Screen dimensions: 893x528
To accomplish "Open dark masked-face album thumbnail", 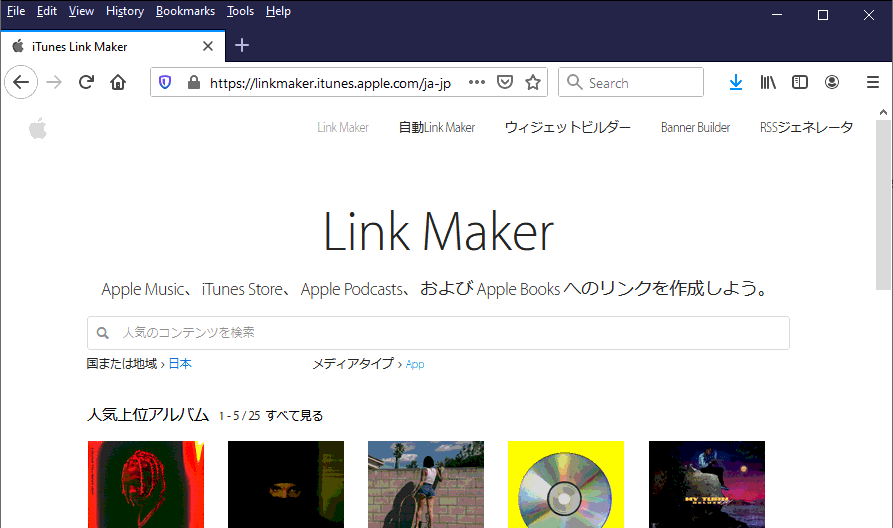I will coord(286,484).
